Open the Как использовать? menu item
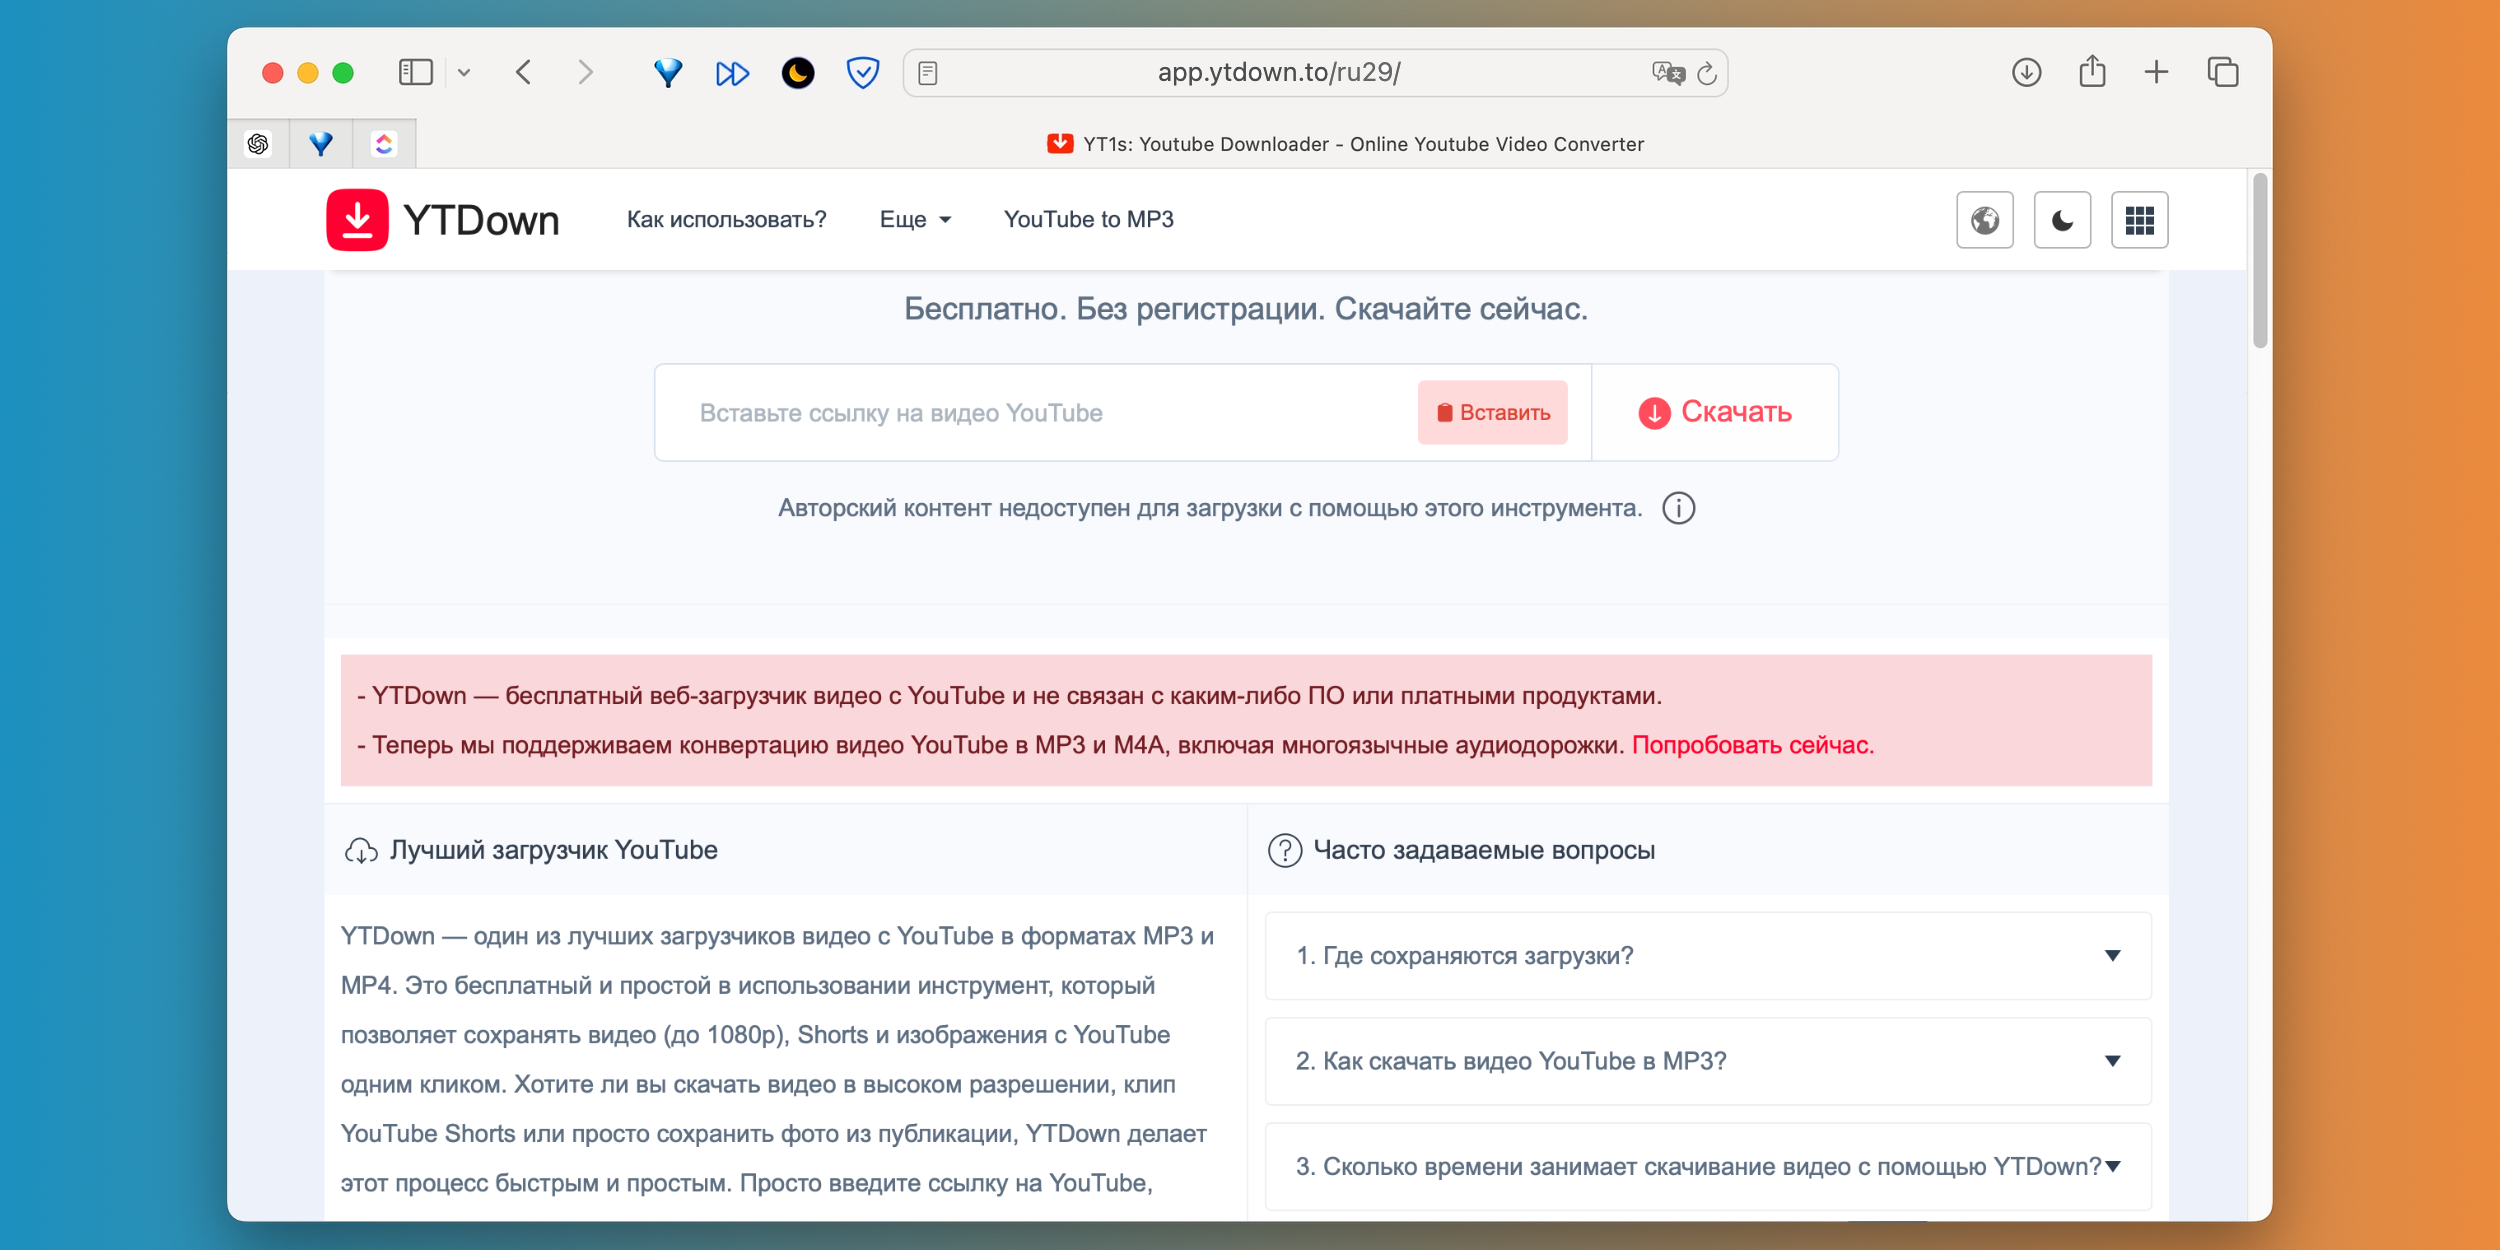 [x=726, y=219]
